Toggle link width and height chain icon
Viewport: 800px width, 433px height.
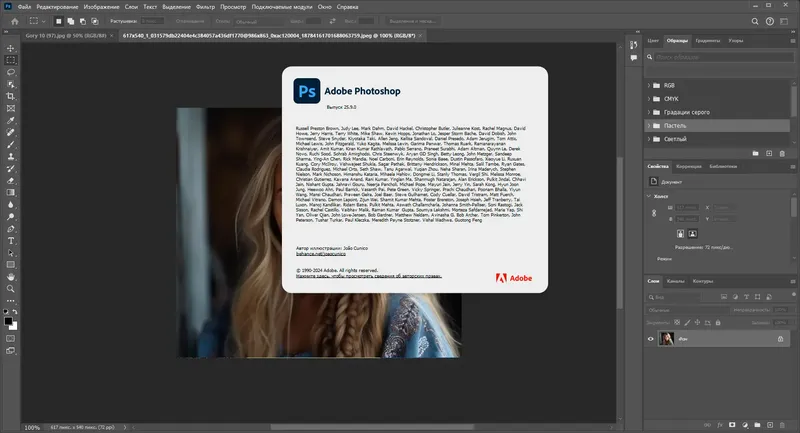[654, 213]
